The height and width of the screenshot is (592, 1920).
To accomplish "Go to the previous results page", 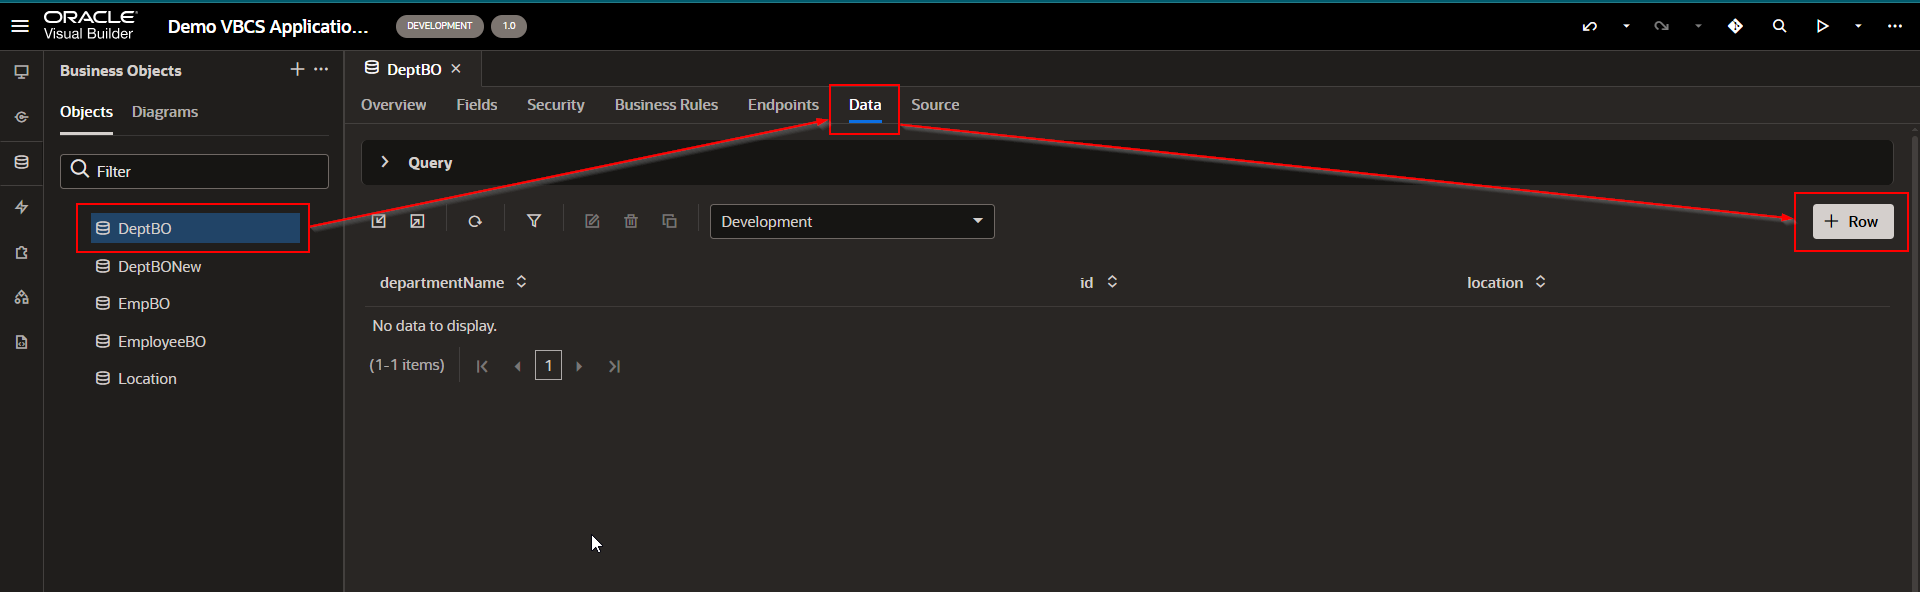I will tap(517, 366).
